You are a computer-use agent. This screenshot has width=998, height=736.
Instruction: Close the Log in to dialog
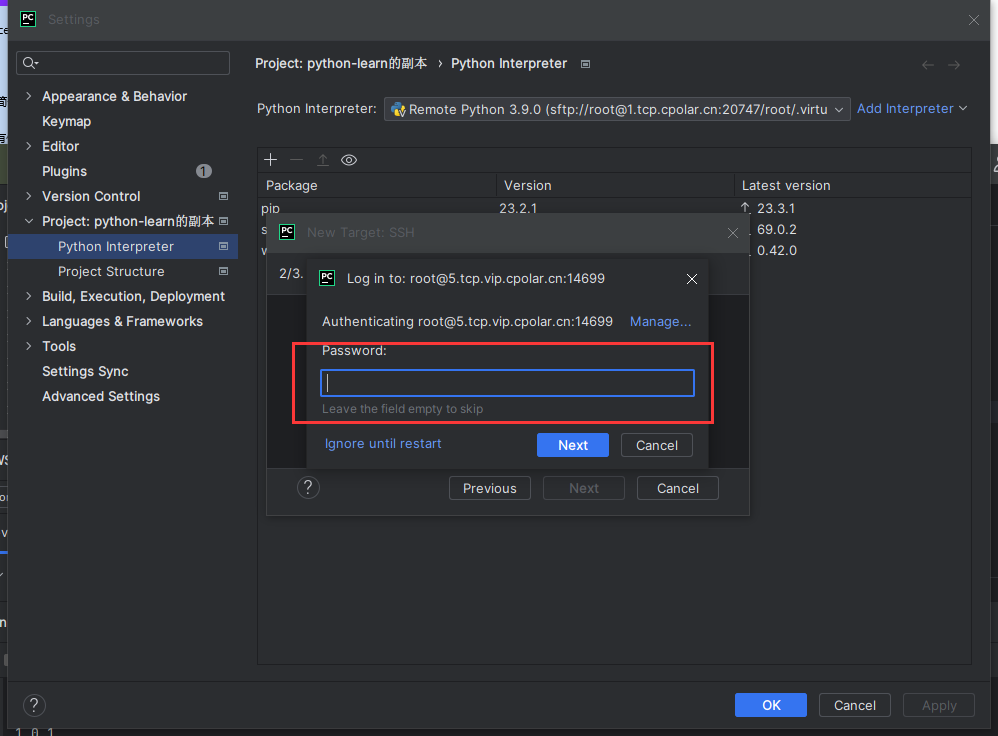692,279
